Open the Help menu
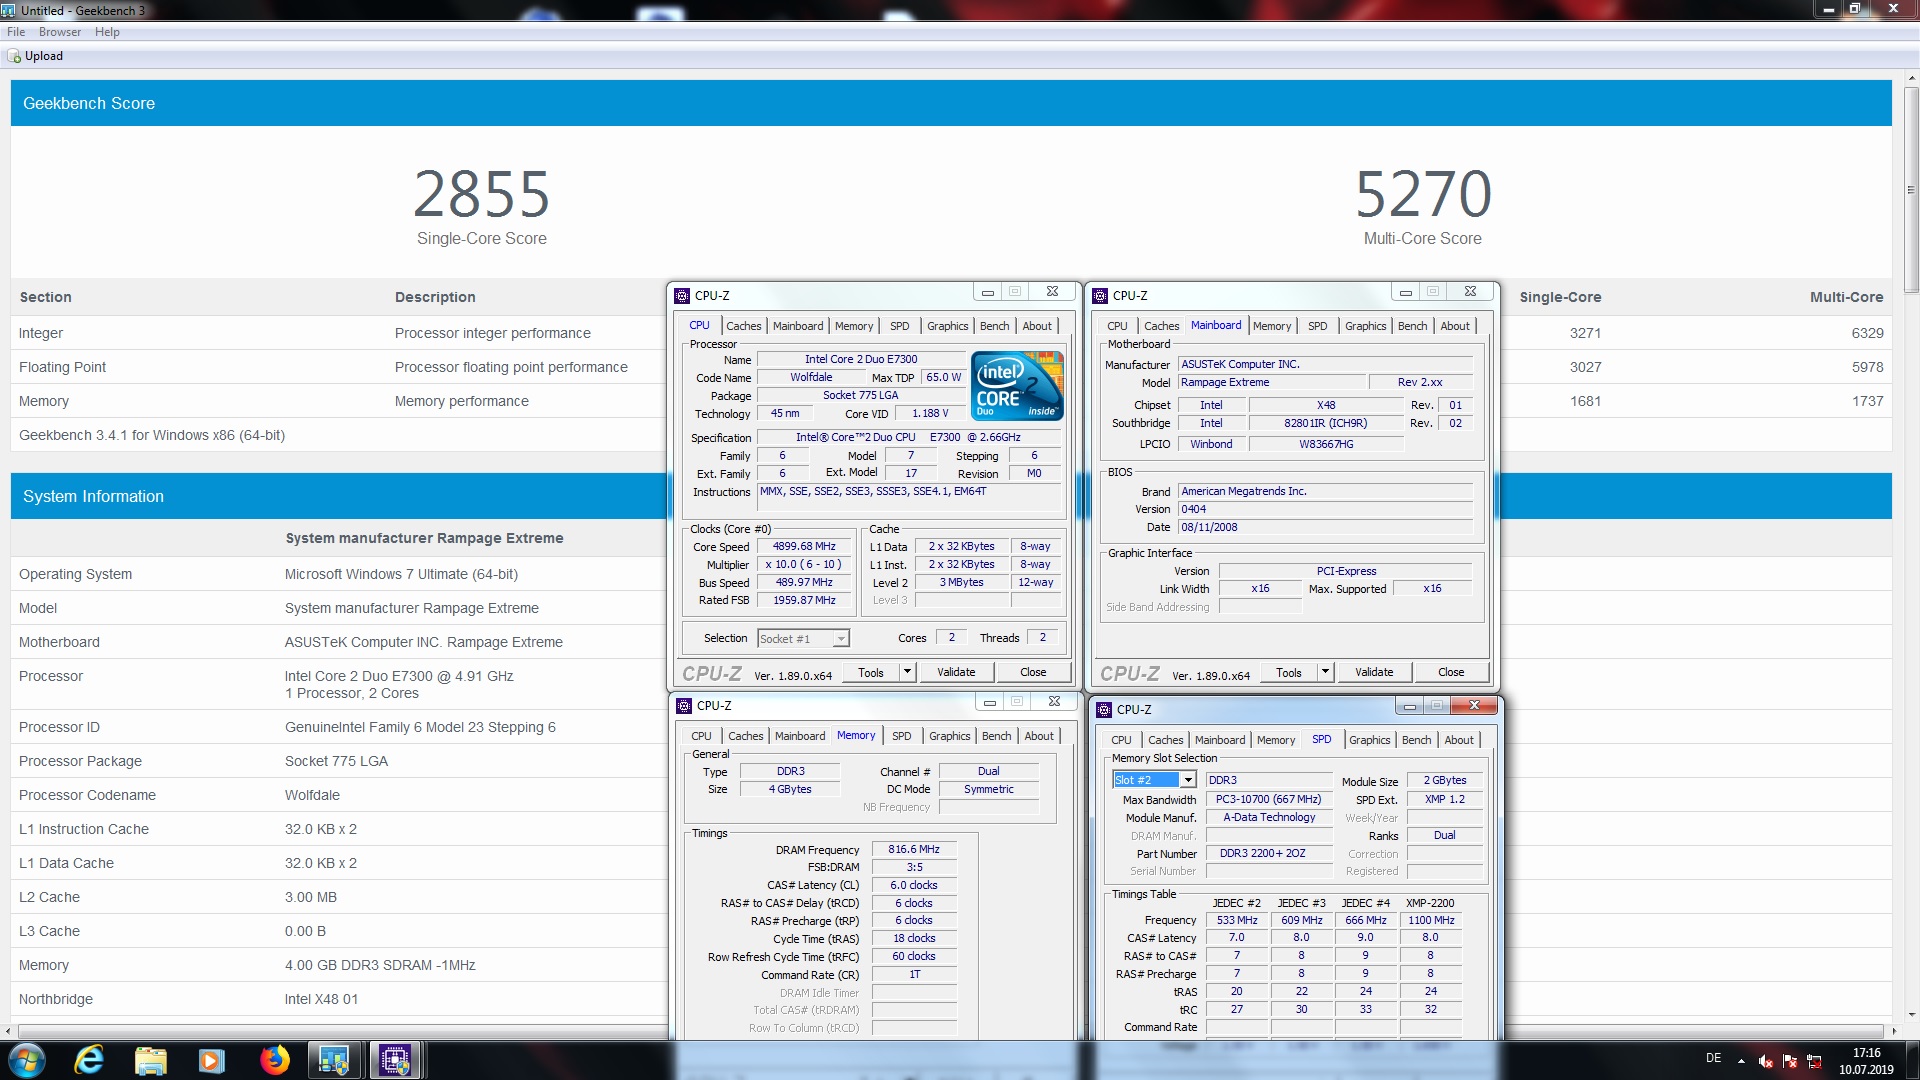The image size is (1920, 1080). [107, 32]
